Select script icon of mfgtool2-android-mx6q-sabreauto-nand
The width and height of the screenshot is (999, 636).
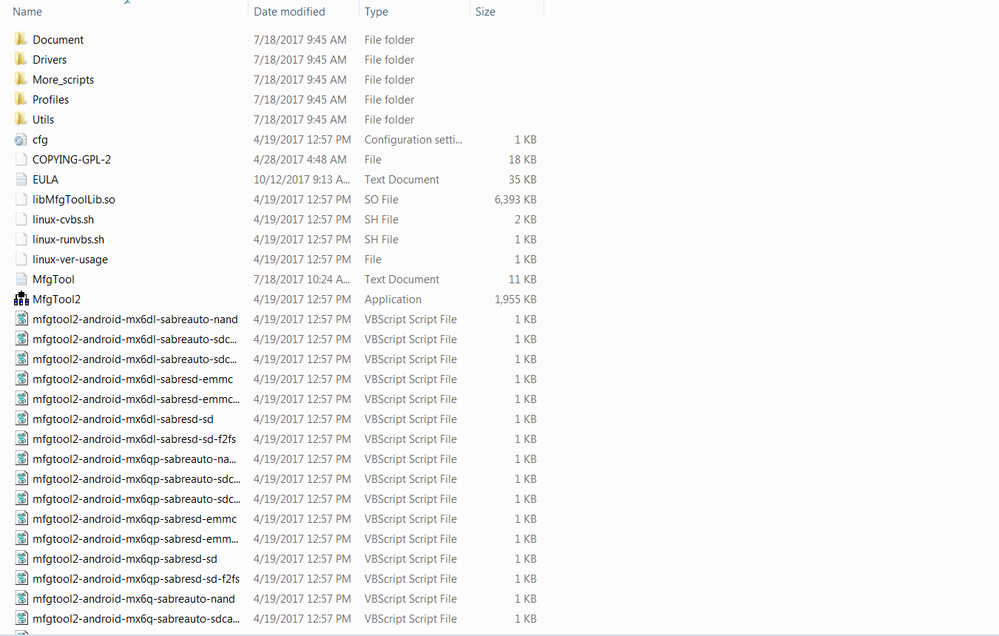click(x=22, y=598)
